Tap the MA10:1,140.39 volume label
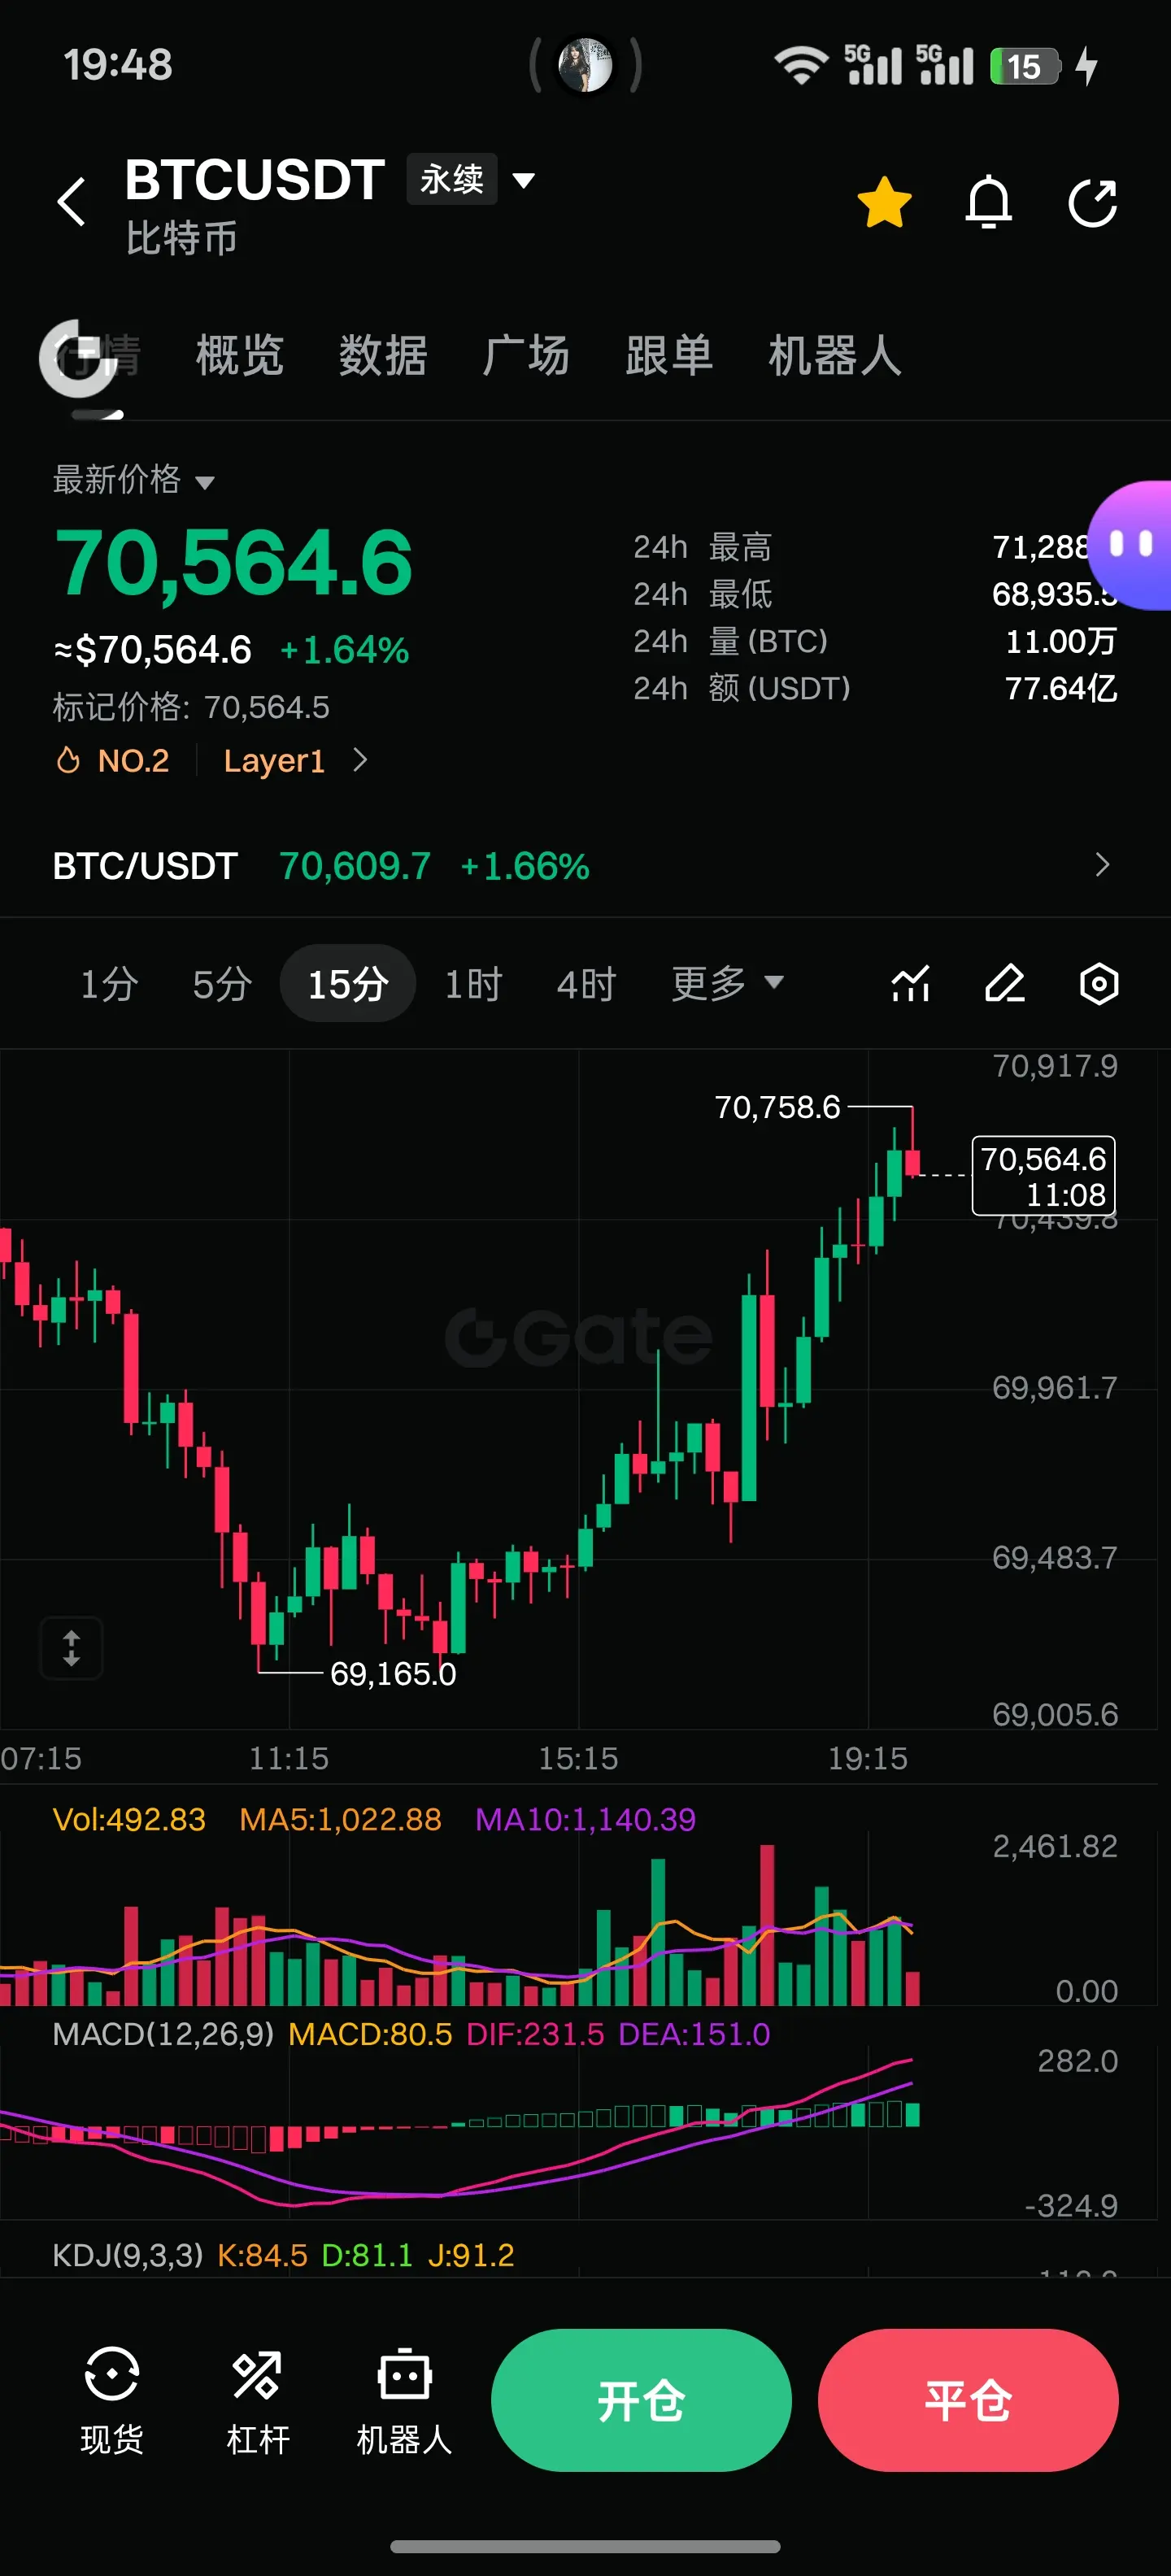The height and width of the screenshot is (2576, 1171). 585,1819
